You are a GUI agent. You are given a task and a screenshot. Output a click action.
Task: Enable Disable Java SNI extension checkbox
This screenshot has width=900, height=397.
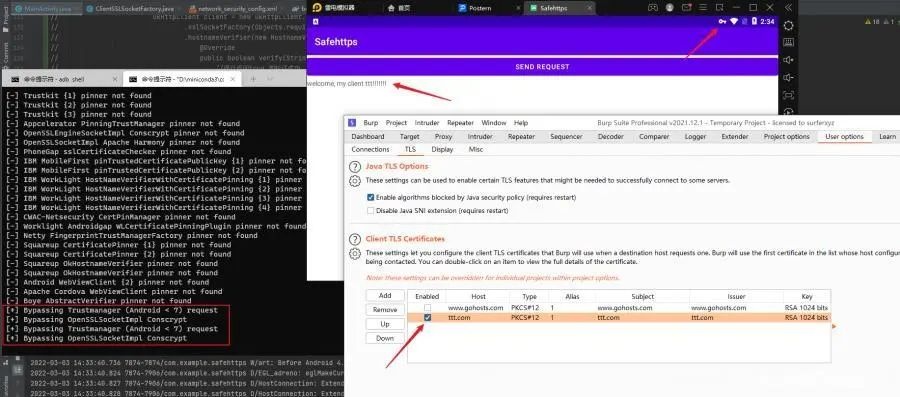coord(371,211)
